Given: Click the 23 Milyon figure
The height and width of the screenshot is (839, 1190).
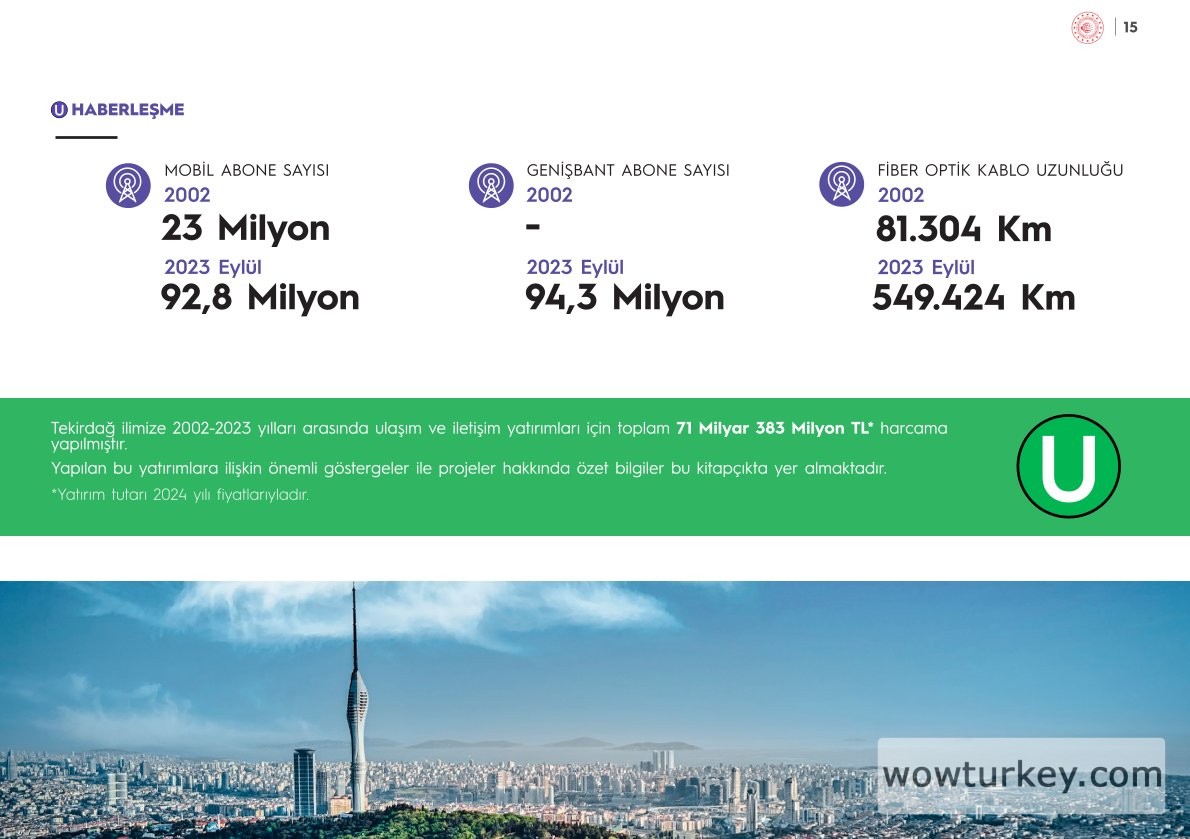Looking at the screenshot, I should click(x=245, y=229).
